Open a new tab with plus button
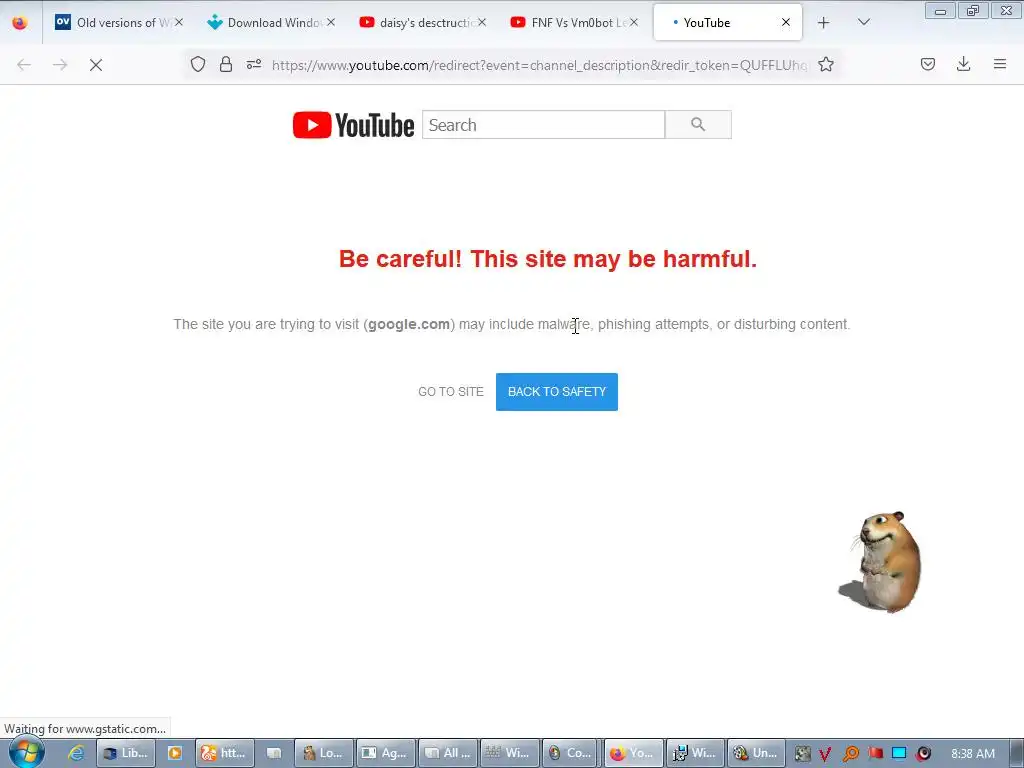Screen dimensions: 1024x768 pyautogui.click(x=824, y=23)
